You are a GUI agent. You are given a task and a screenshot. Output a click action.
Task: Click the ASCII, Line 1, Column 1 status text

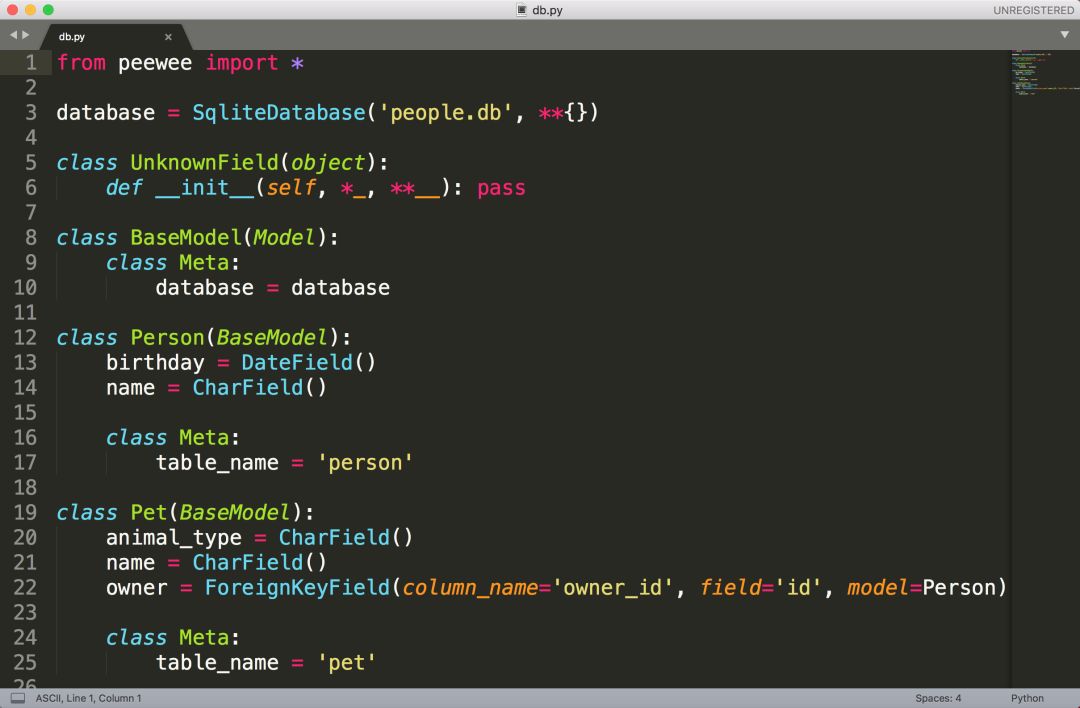pyautogui.click(x=88, y=698)
